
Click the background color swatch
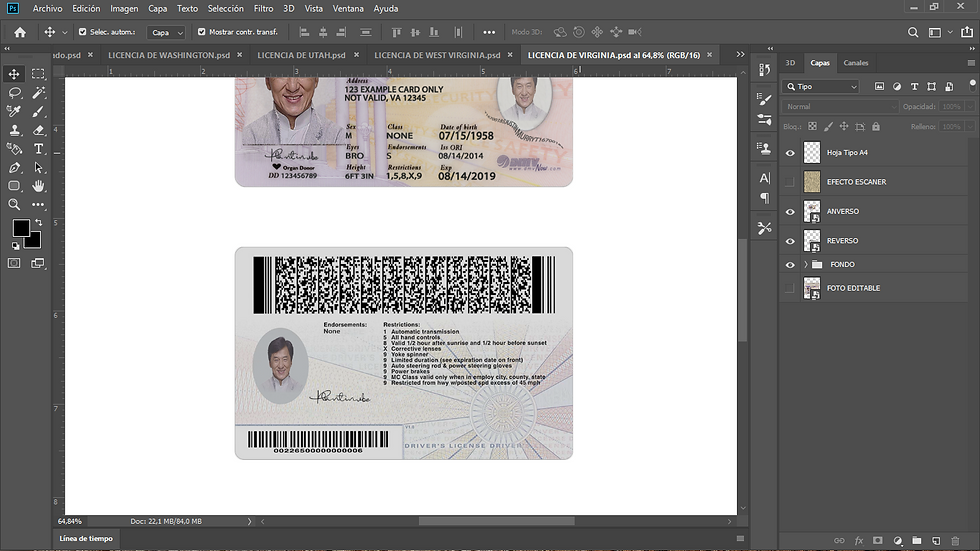click(36, 242)
